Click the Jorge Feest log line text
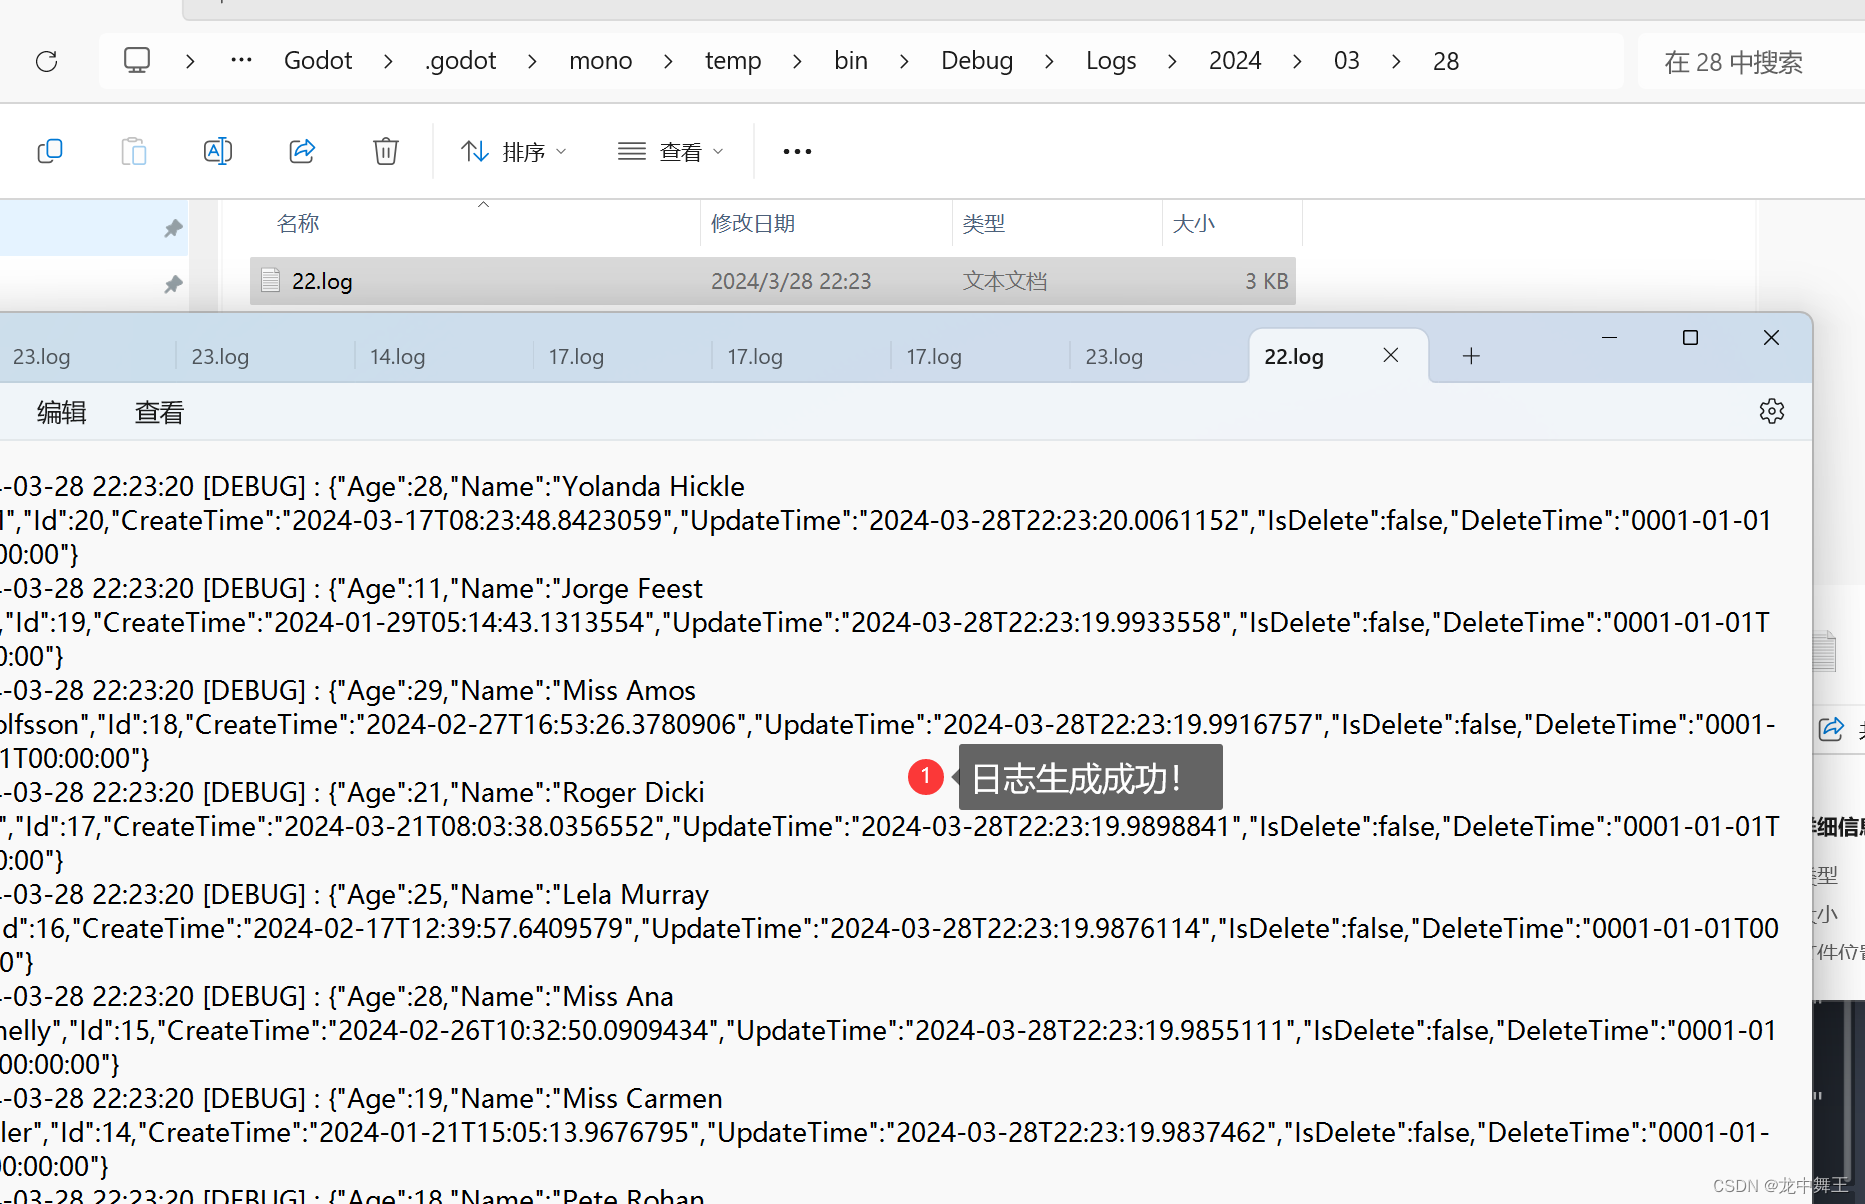This screenshot has width=1865, height=1204. coord(352,588)
